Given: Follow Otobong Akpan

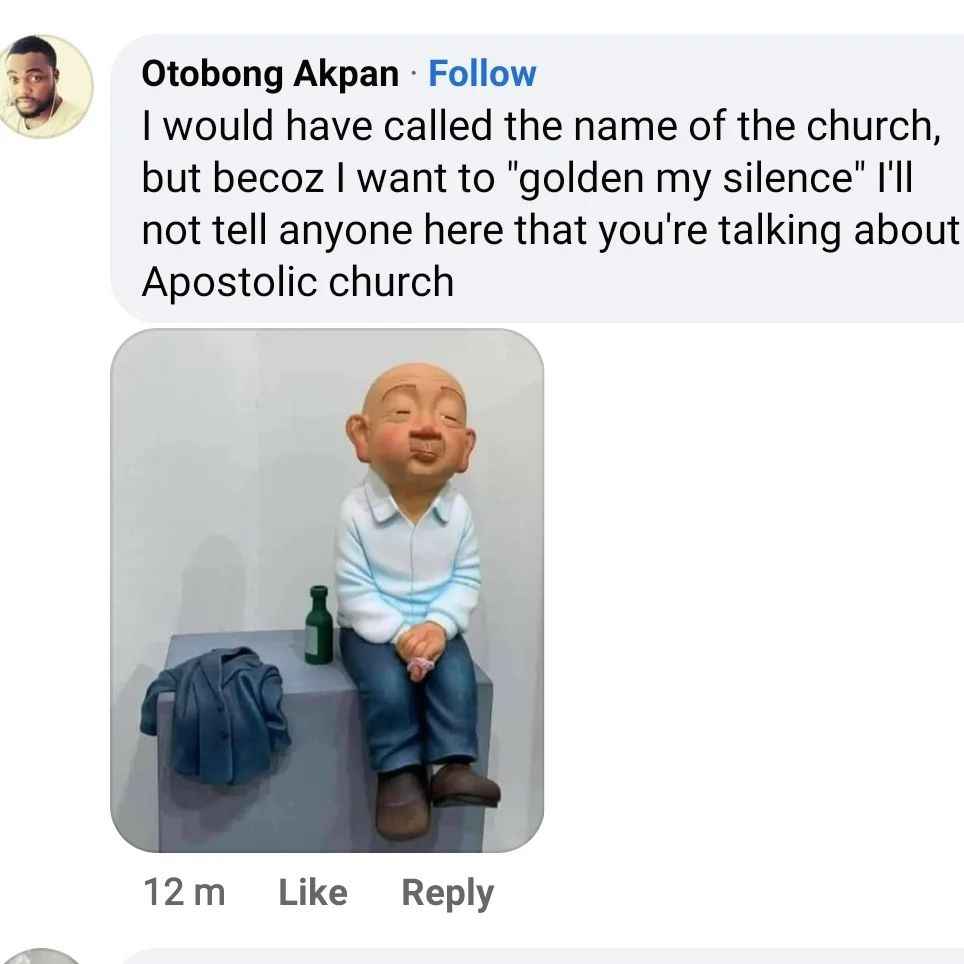Looking at the screenshot, I should pyautogui.click(x=482, y=74).
